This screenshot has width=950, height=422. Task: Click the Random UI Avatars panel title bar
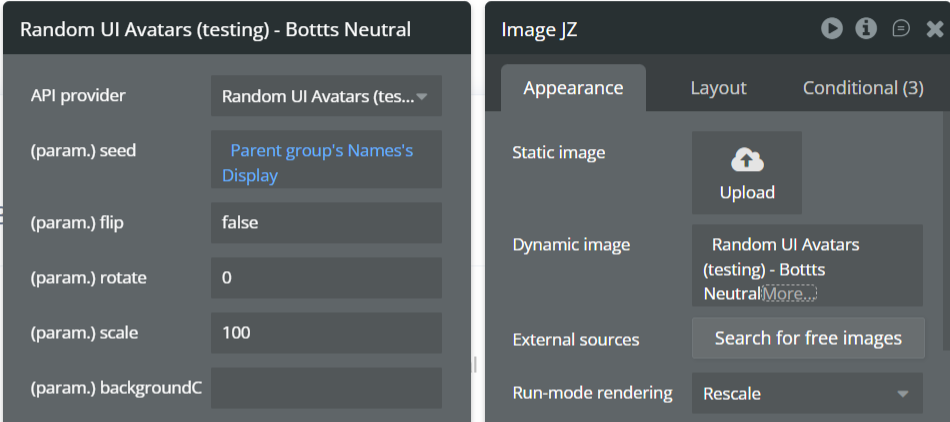pyautogui.click(x=215, y=29)
